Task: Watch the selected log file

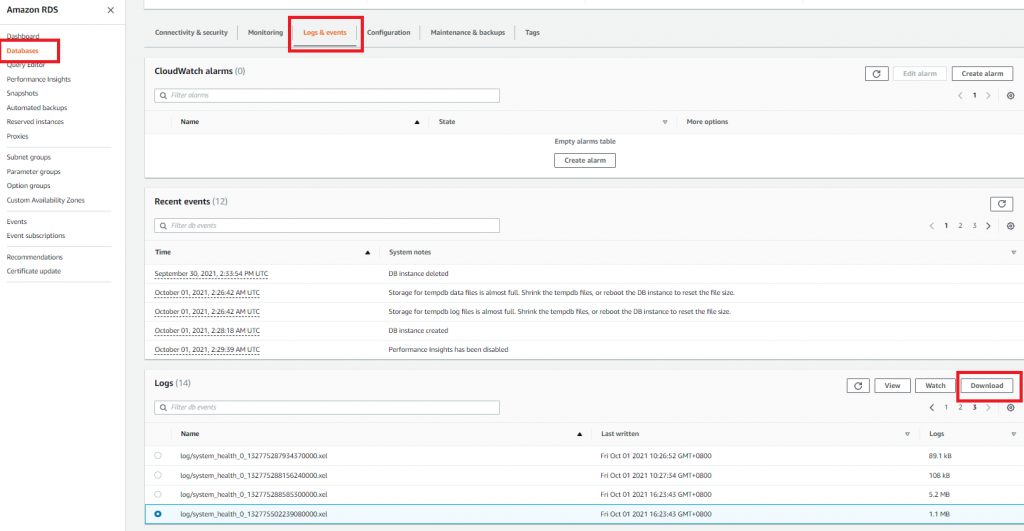Action: 935,386
